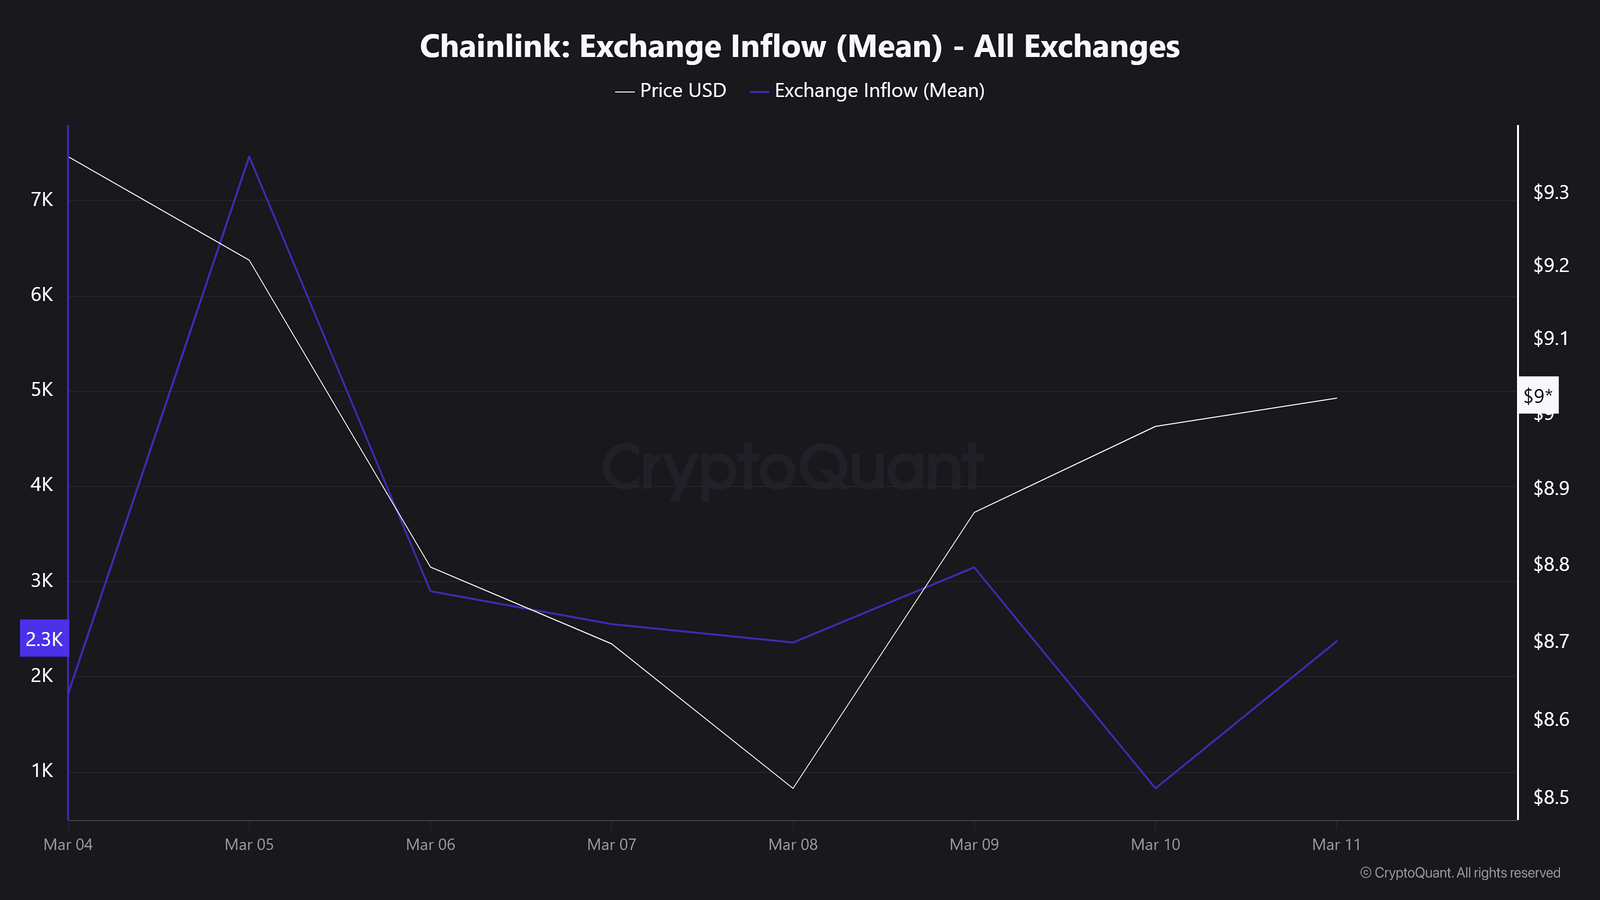Click the inflow line low point at Mar 10

1155,788
